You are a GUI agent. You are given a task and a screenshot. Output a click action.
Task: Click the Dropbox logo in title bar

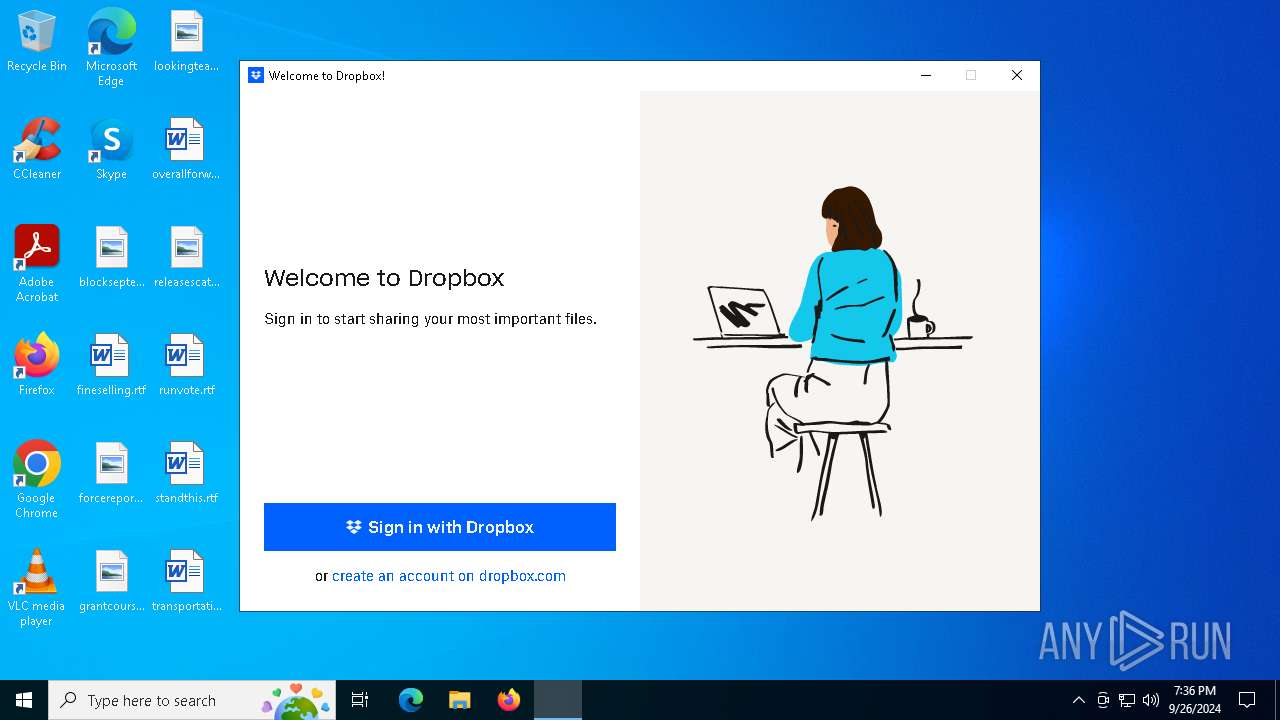pos(256,75)
